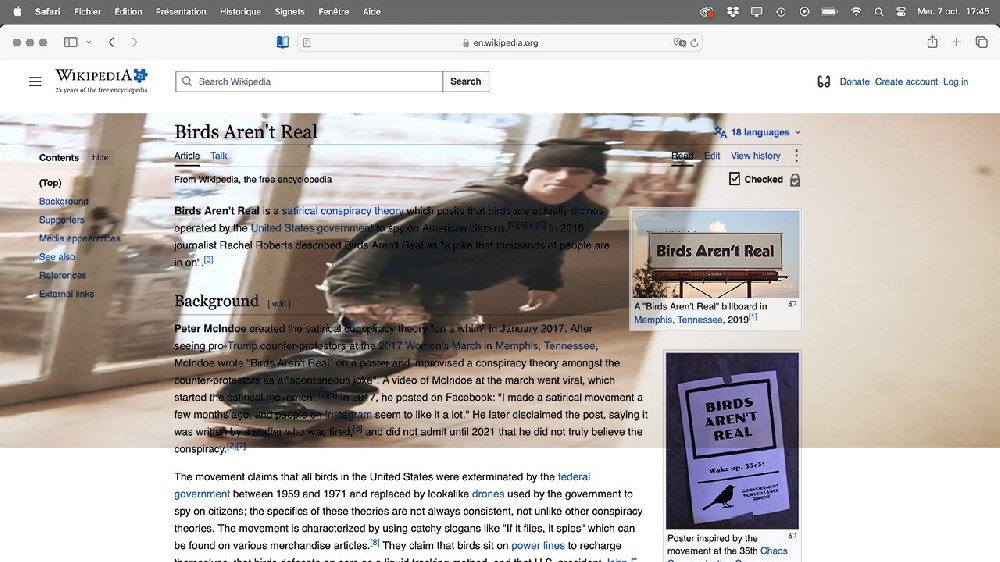This screenshot has height=562, width=1000.
Task: Open the Historique menu
Action: [240, 11]
